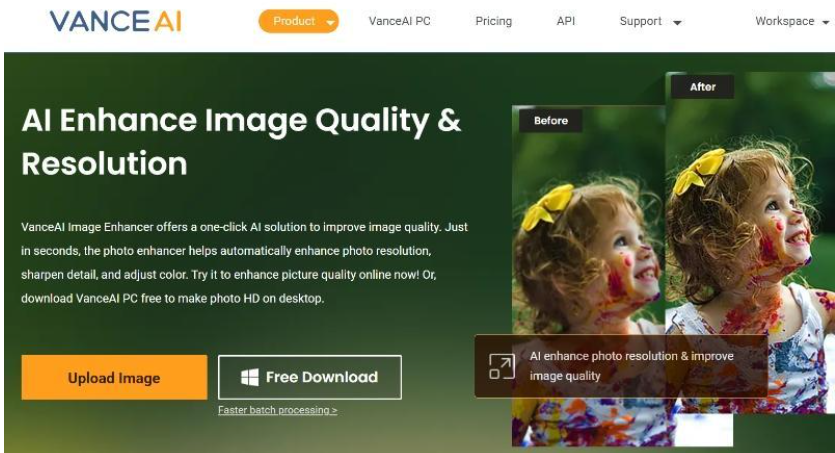Open the Product dropdown menu
The height and width of the screenshot is (453, 835).
click(299, 21)
